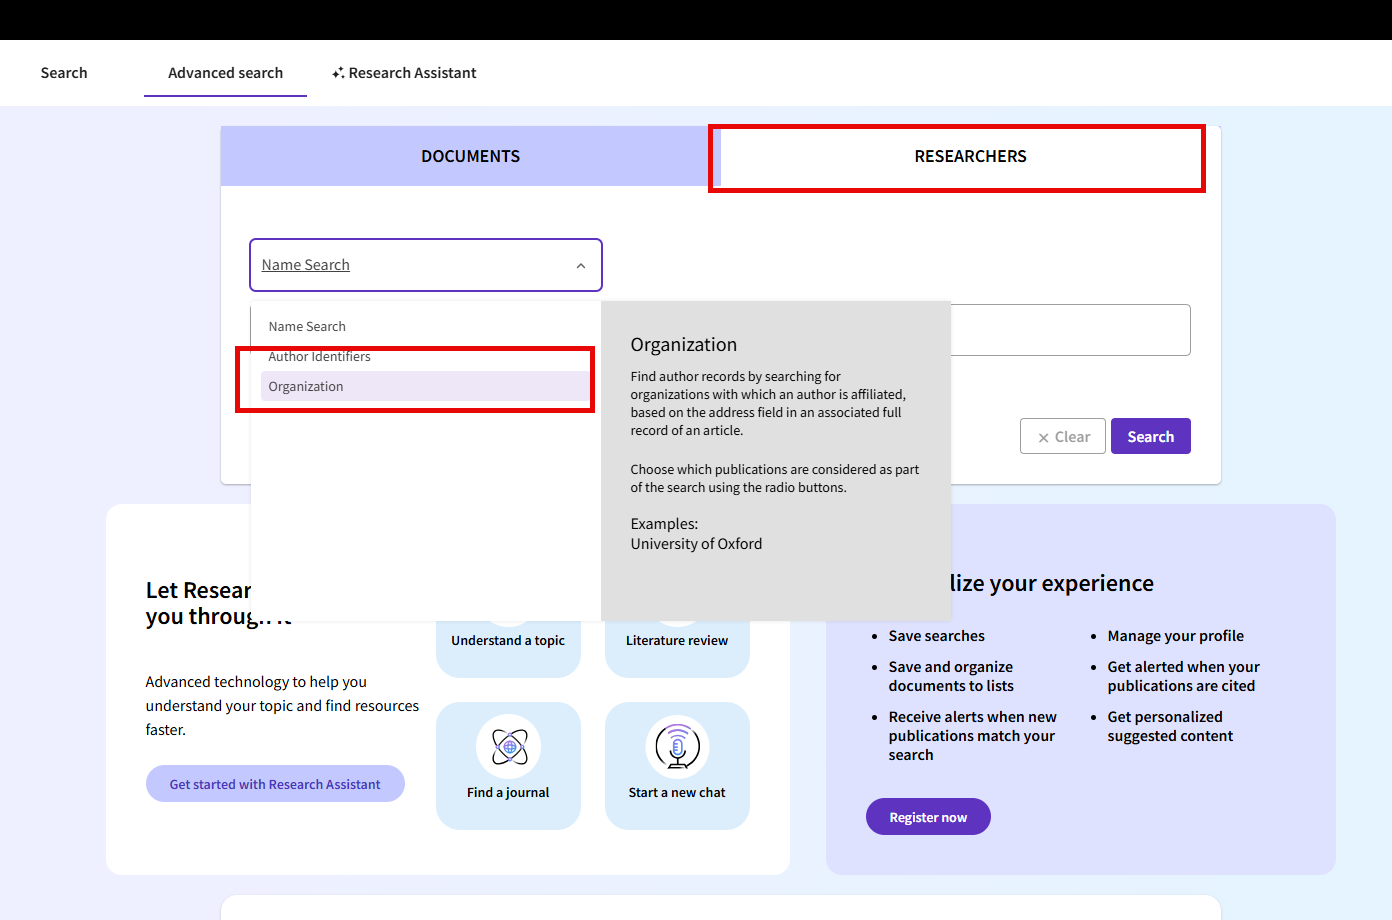Click the Find a journal atom icon
This screenshot has height=920, width=1392.
click(x=509, y=747)
